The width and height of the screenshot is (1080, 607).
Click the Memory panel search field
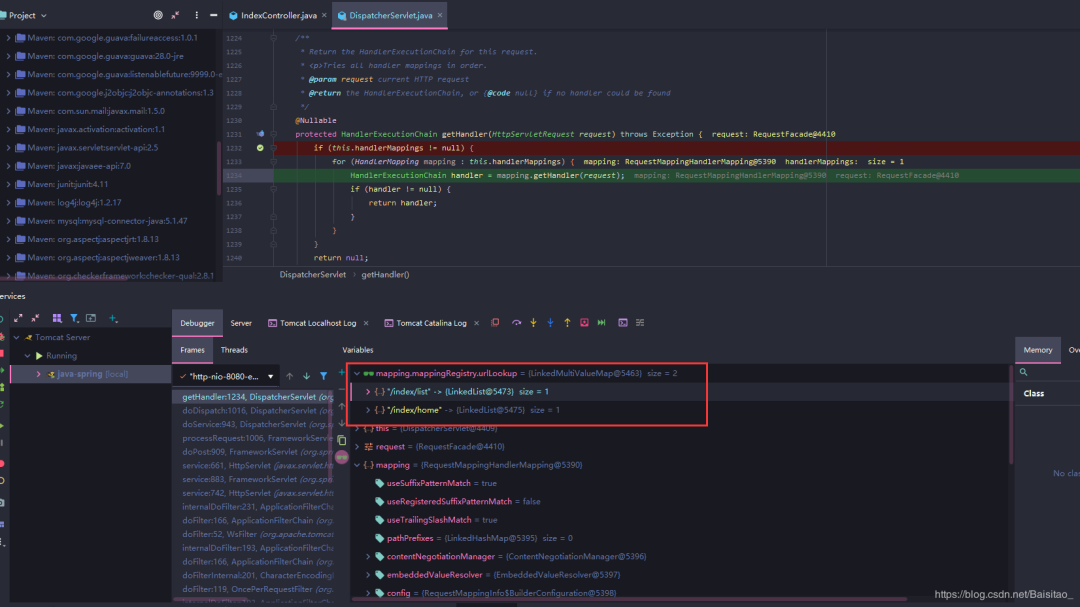tap(1048, 372)
